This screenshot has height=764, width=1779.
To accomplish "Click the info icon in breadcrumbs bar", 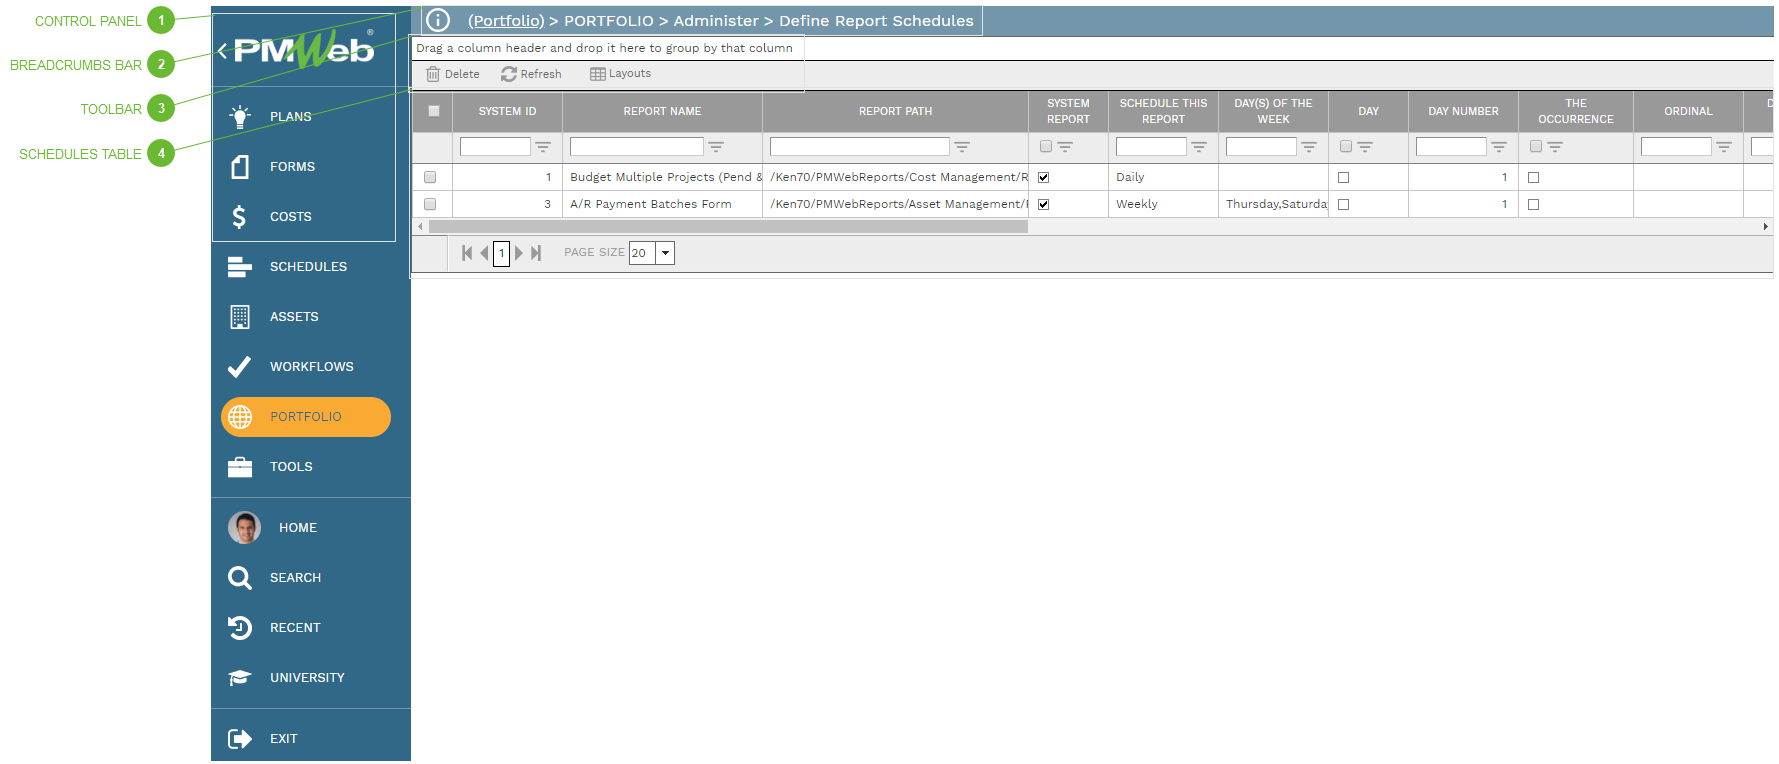I will click(438, 20).
